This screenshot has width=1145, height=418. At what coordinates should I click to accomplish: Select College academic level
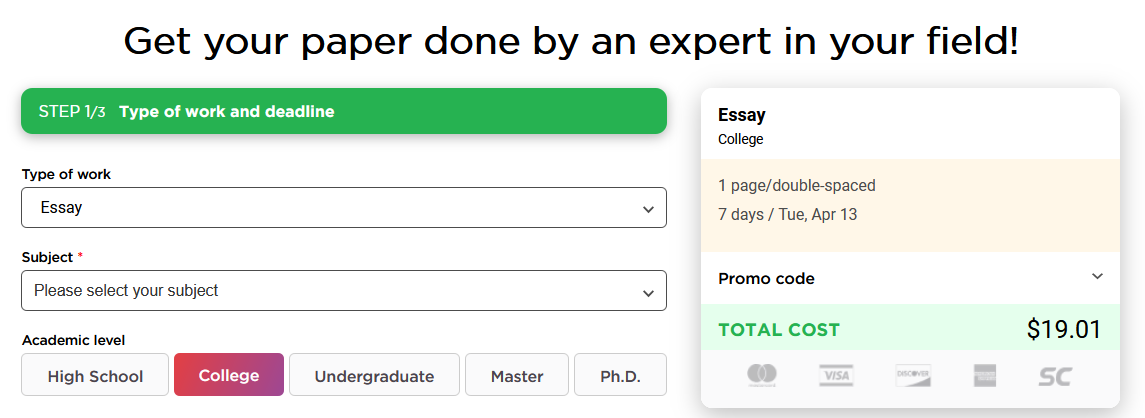coord(229,375)
